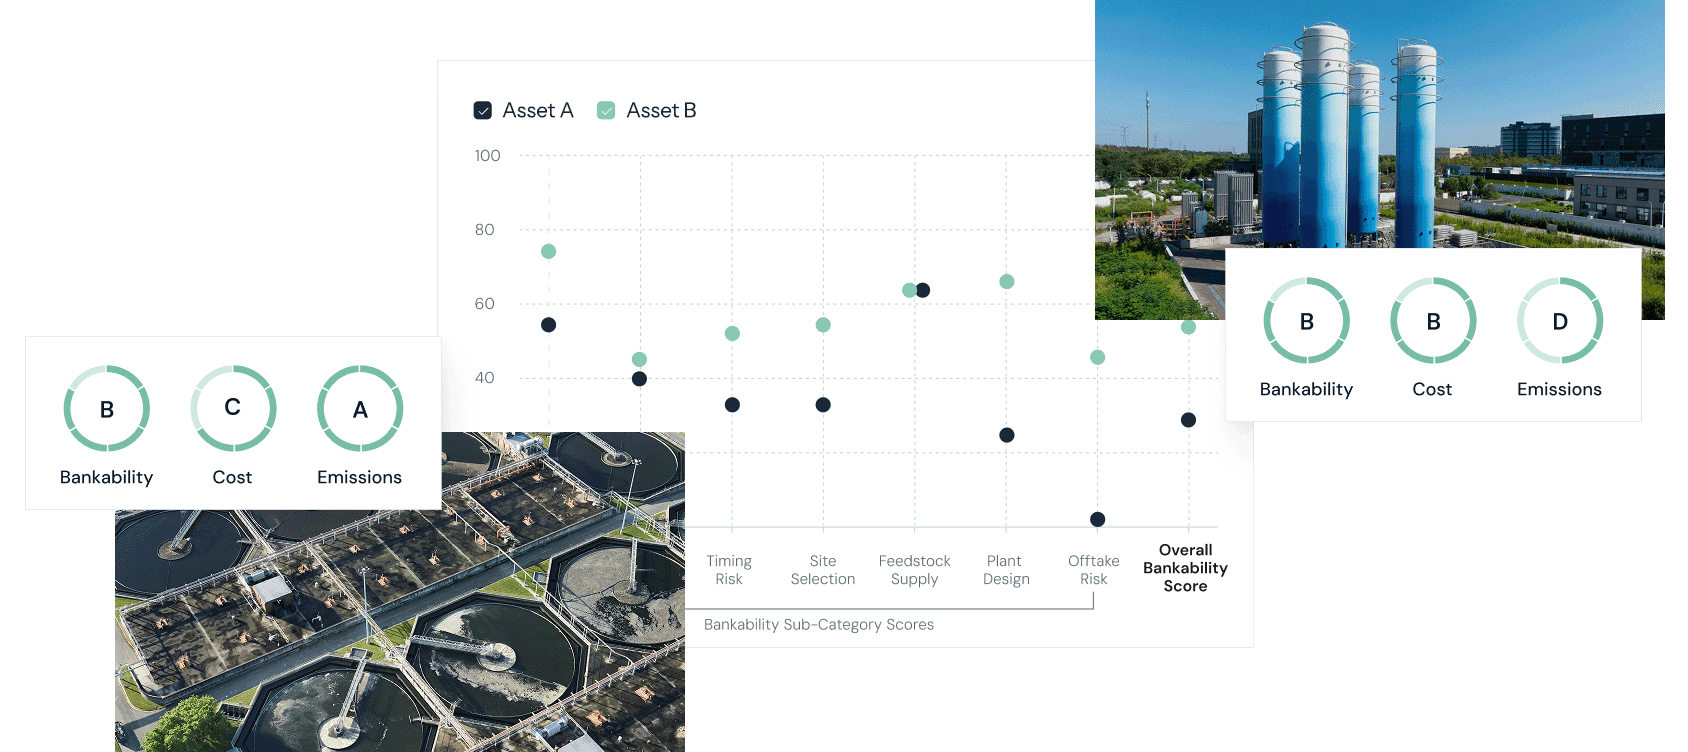Viewport: 1688px width, 752px height.
Task: Toggle the Asset A checkbox
Action: click(x=483, y=111)
